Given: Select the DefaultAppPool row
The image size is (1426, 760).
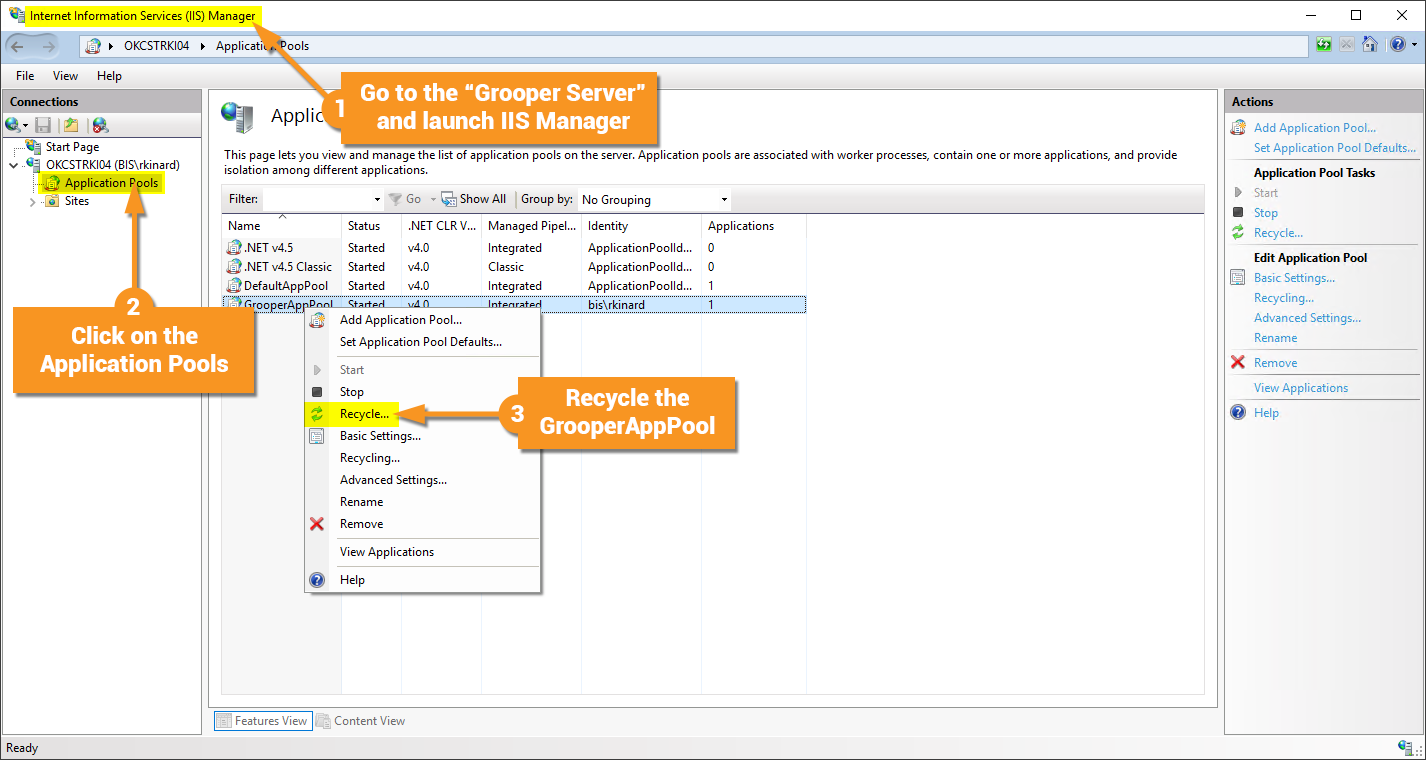Looking at the screenshot, I should [x=513, y=286].
